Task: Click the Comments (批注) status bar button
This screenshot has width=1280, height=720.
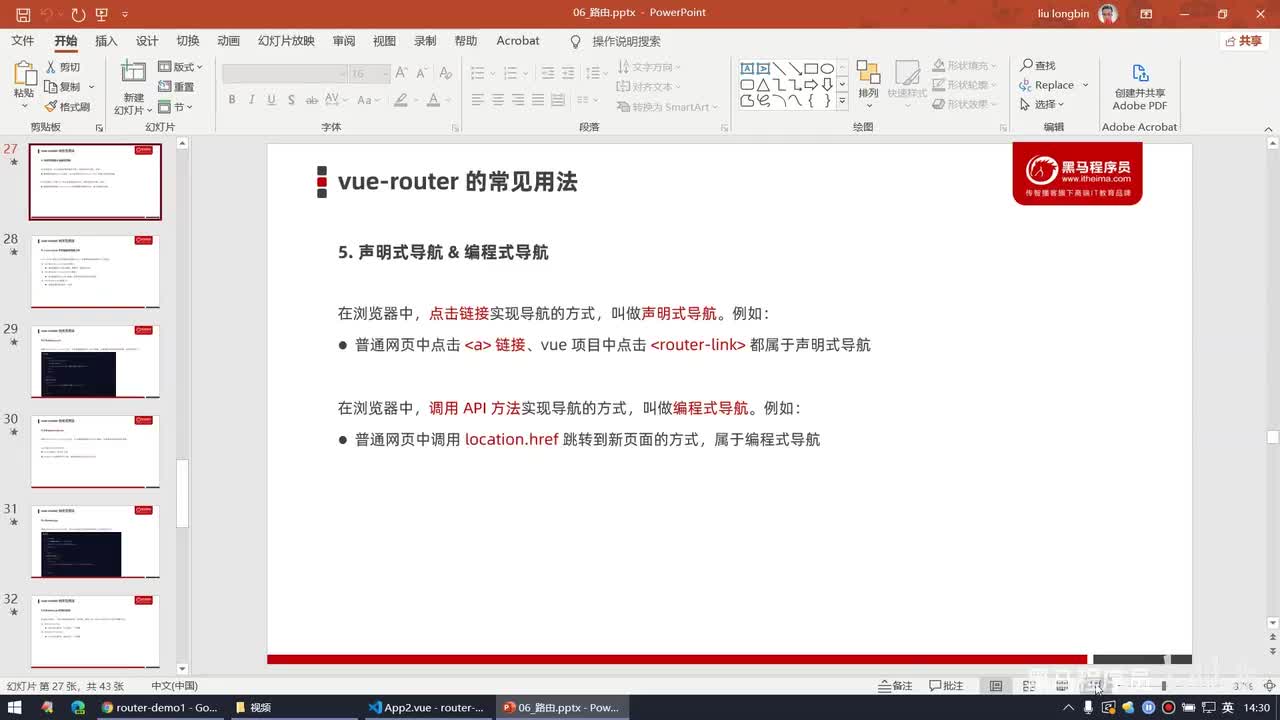Action: pos(946,686)
